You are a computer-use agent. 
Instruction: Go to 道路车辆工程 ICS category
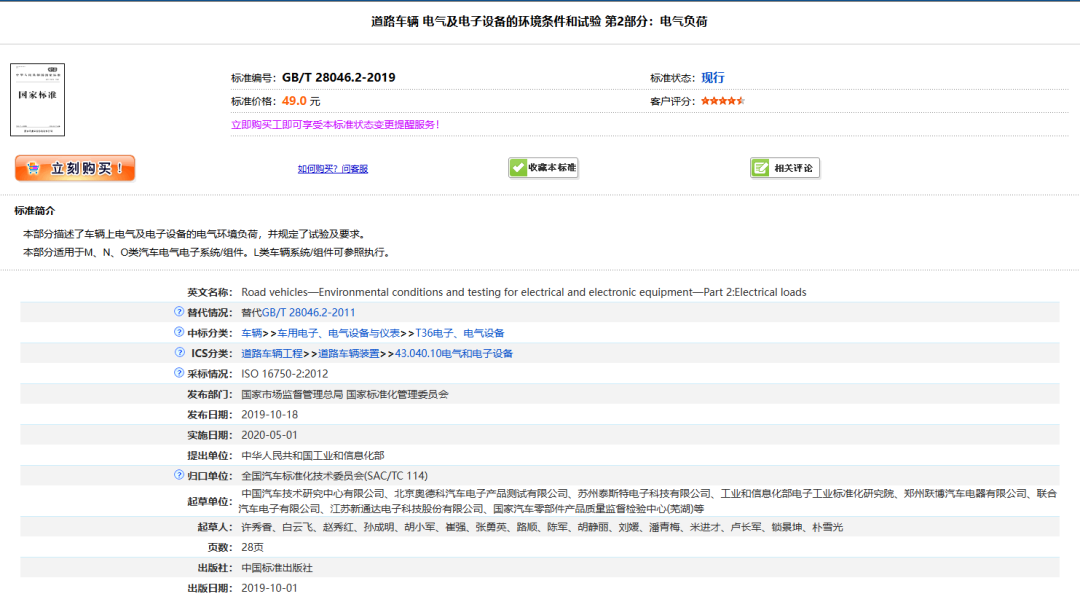272,354
